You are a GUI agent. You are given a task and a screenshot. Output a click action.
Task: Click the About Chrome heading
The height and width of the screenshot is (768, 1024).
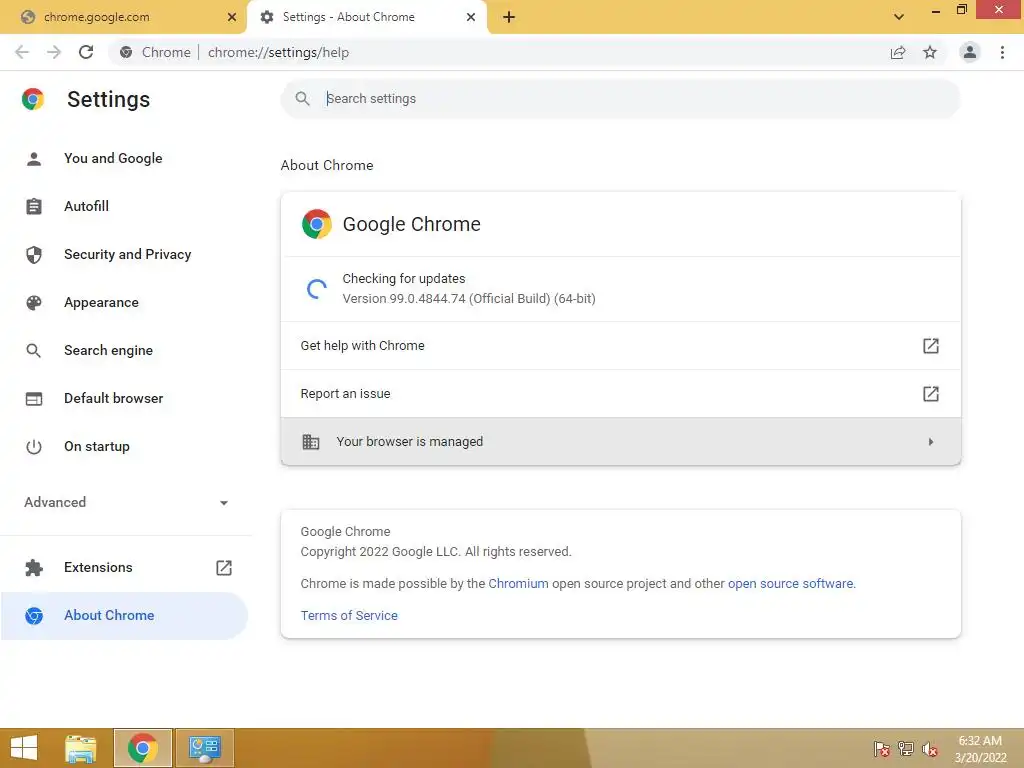(327, 165)
